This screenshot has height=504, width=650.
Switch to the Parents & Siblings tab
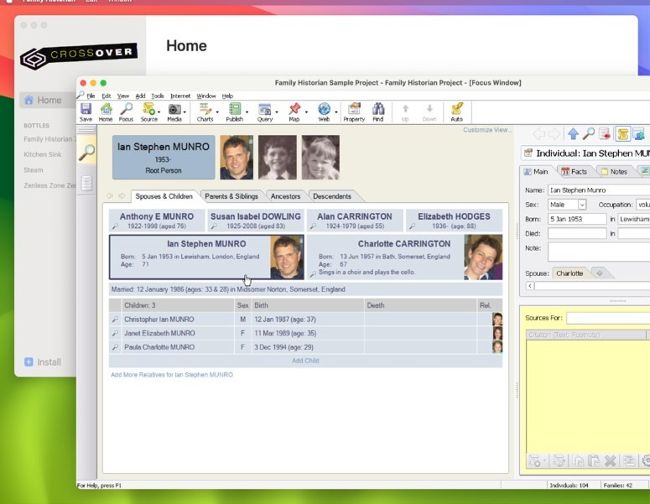pos(231,196)
